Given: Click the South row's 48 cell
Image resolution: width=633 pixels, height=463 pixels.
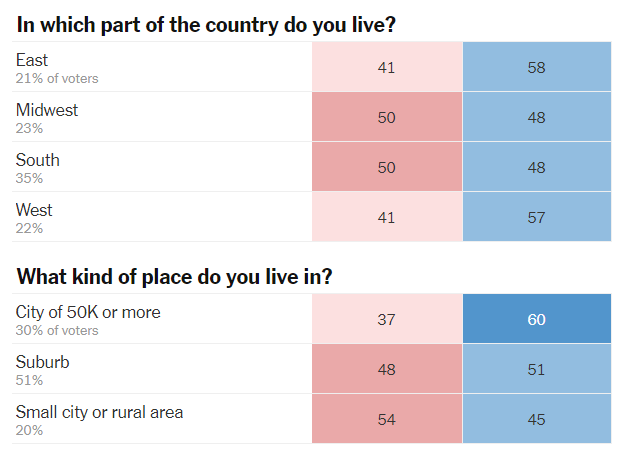Looking at the screenshot, I should click(536, 167).
